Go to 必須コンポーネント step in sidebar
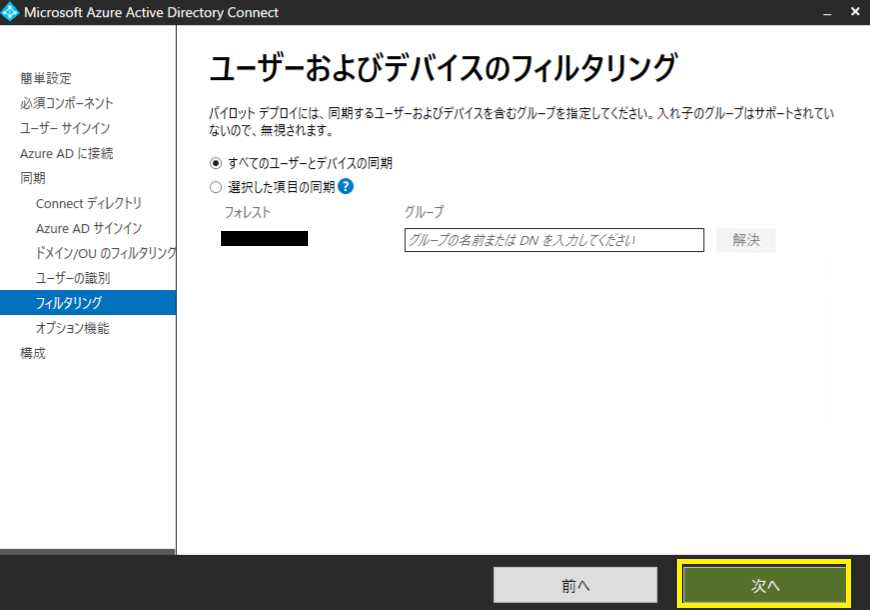Image resolution: width=870 pixels, height=610 pixels. coord(67,103)
